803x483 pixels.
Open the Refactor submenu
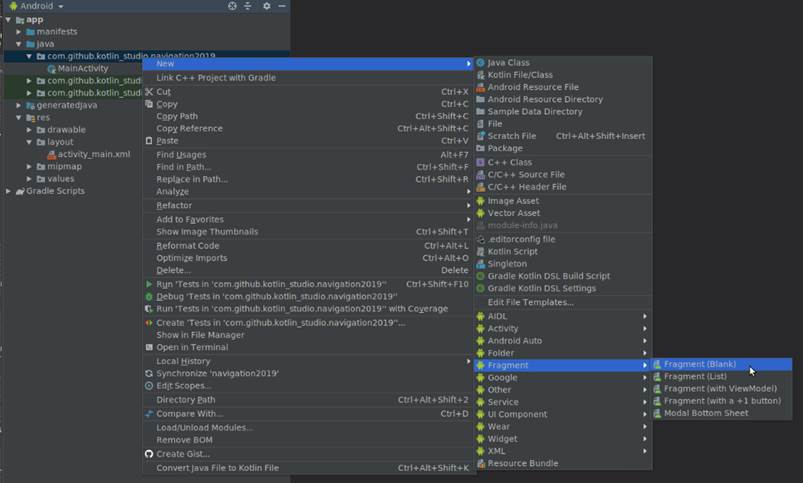tap(308, 205)
